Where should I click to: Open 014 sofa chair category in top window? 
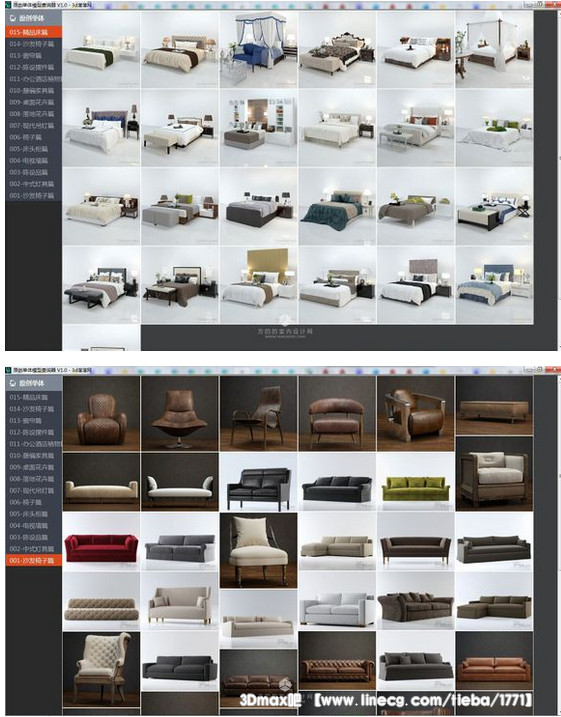33,44
